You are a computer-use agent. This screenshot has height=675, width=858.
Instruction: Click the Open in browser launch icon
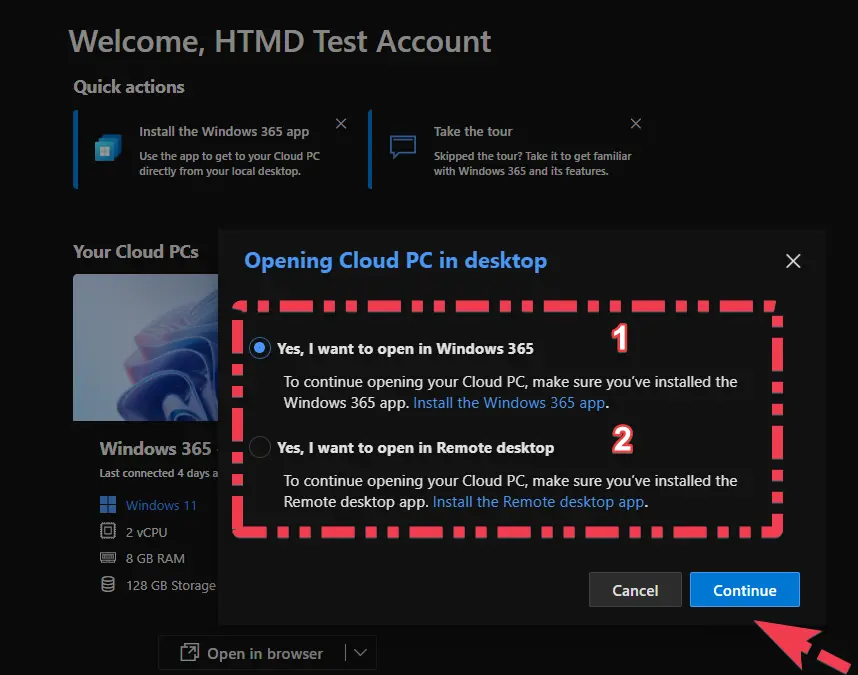point(189,653)
